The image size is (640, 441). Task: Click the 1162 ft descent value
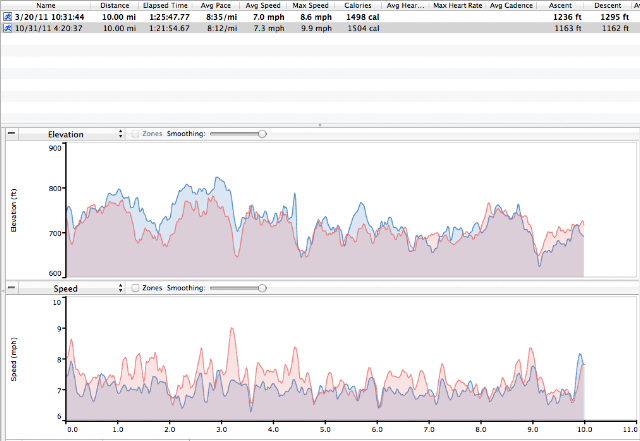point(615,28)
